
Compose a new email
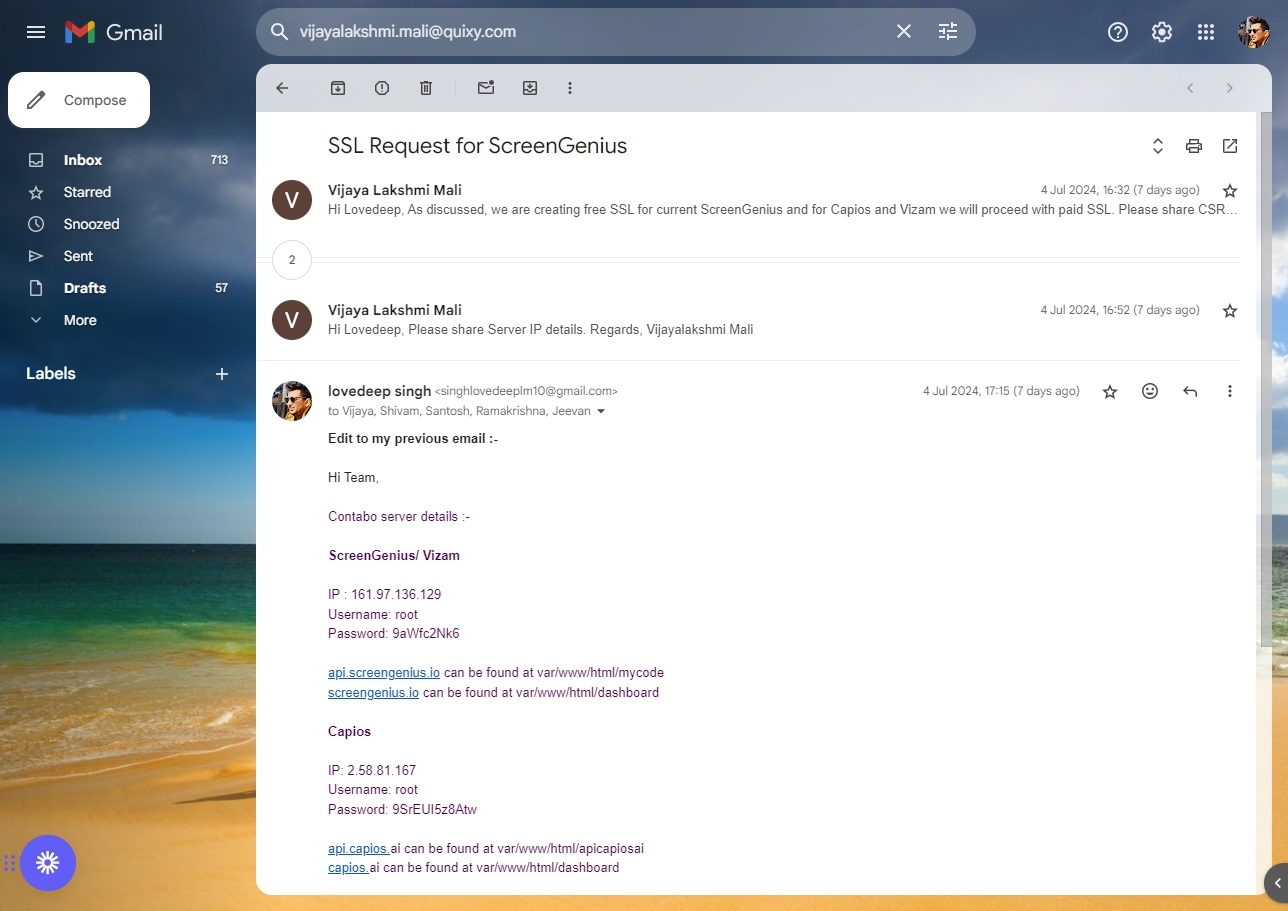(x=79, y=100)
